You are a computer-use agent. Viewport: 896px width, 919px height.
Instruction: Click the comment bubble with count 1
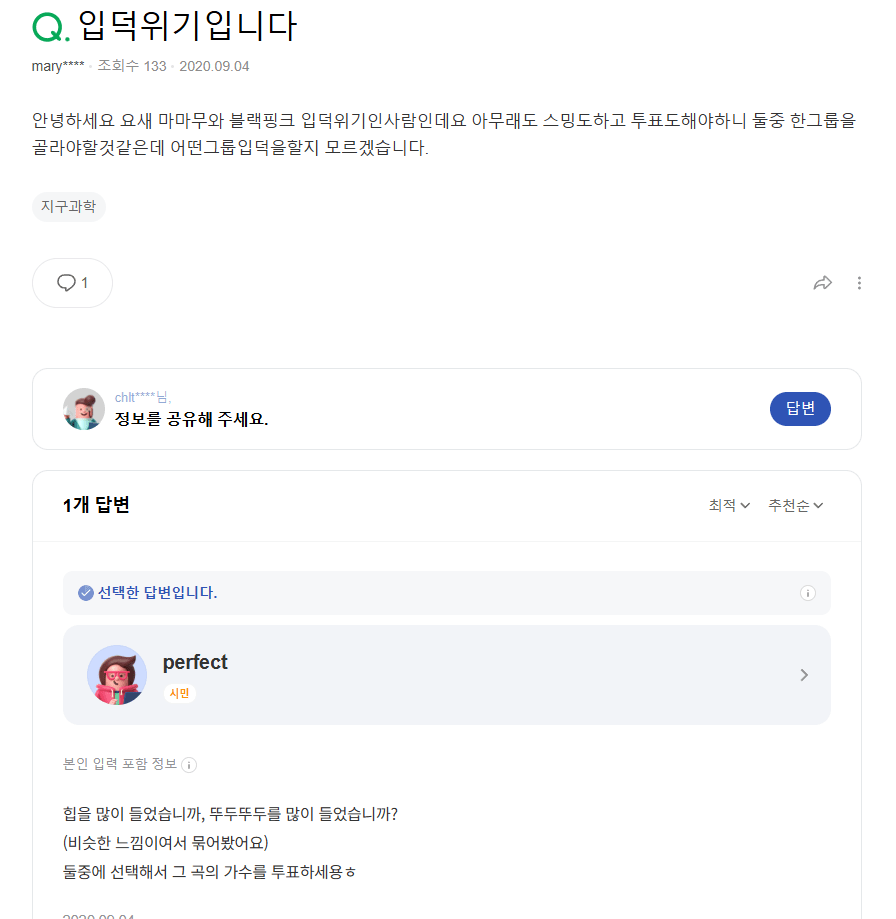click(72, 283)
